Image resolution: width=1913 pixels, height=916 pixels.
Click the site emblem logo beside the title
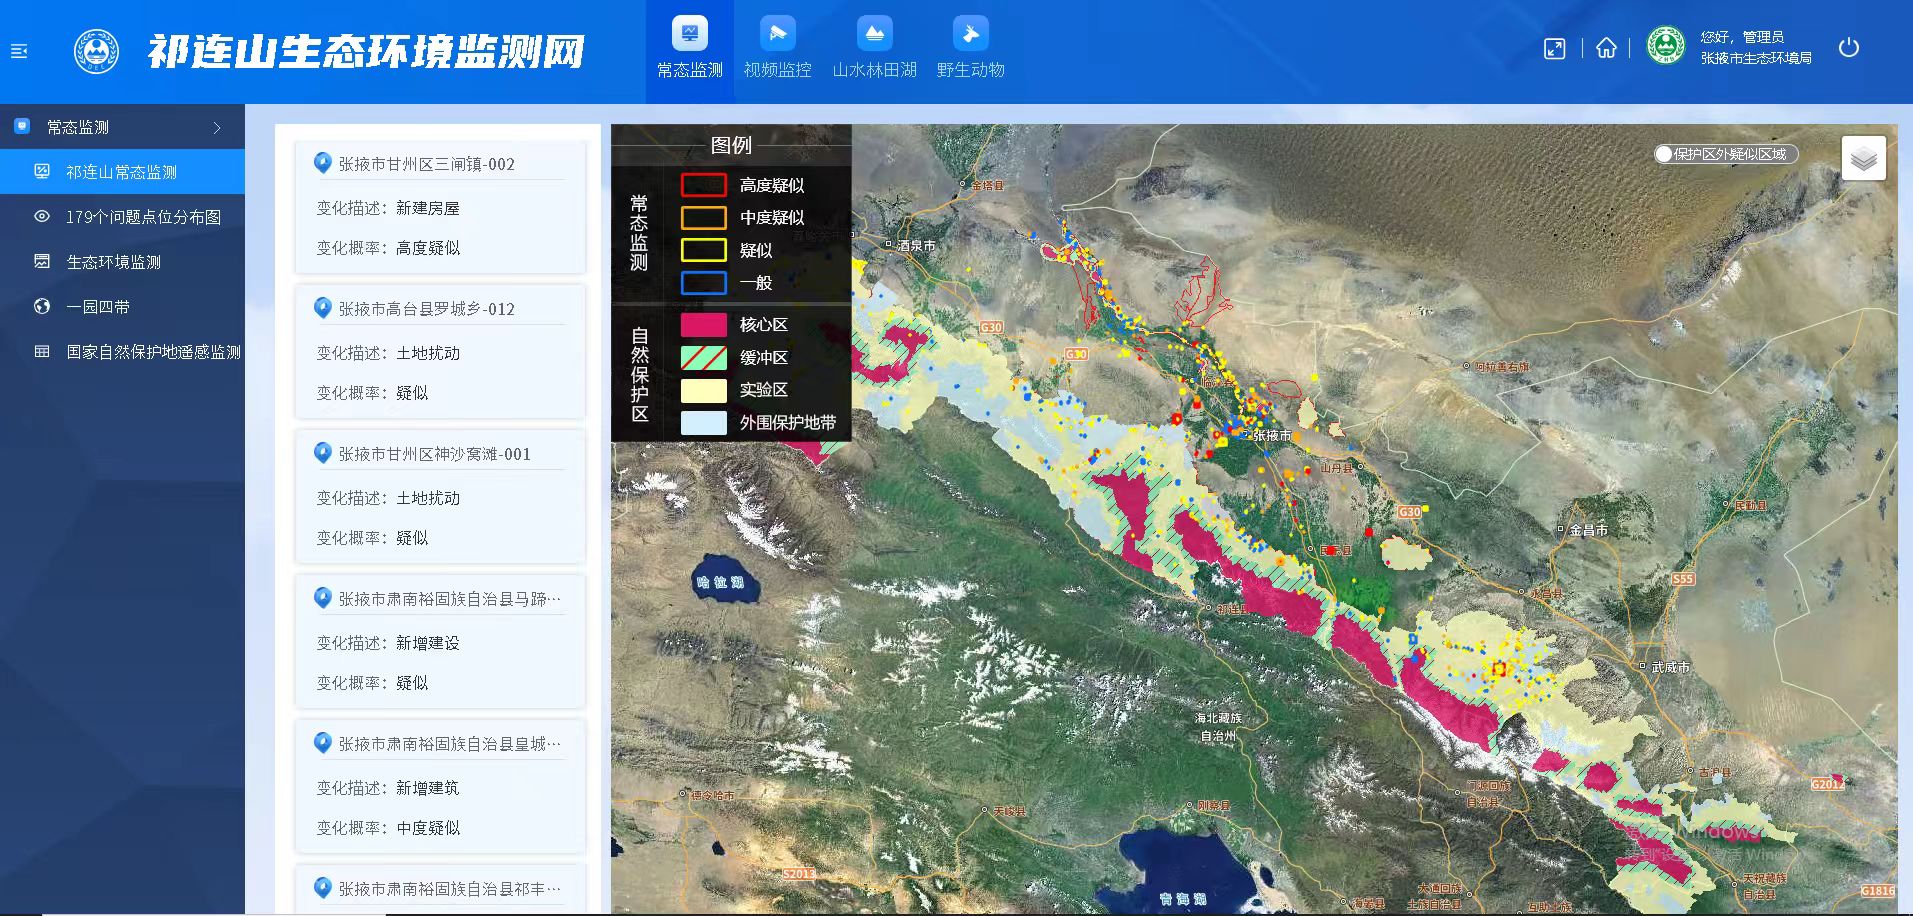click(96, 51)
